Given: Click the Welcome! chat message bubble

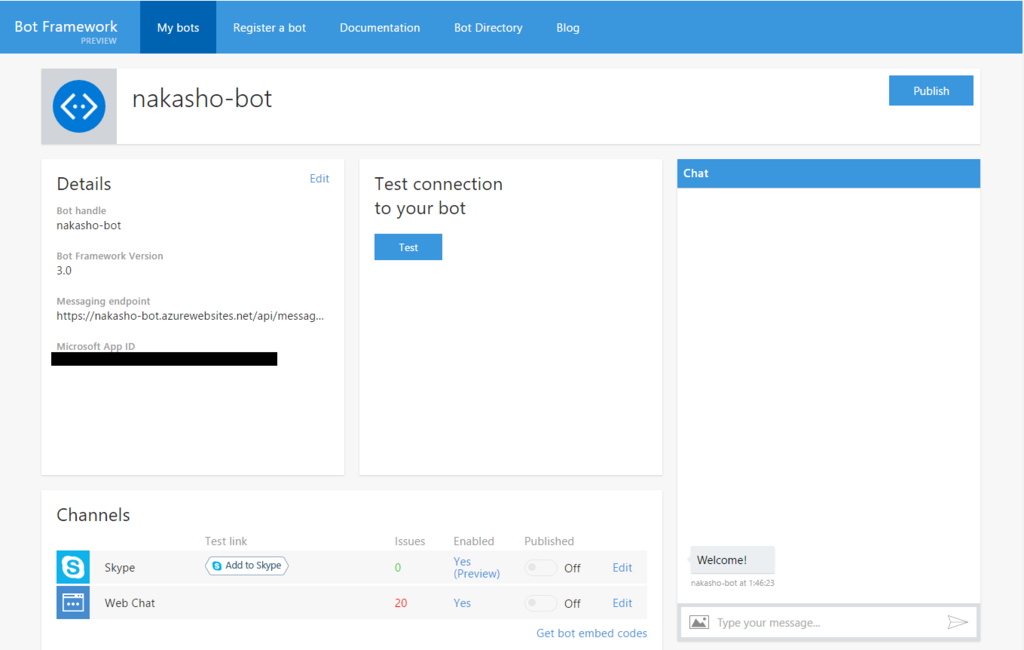Looking at the screenshot, I should pyautogui.click(x=732, y=560).
